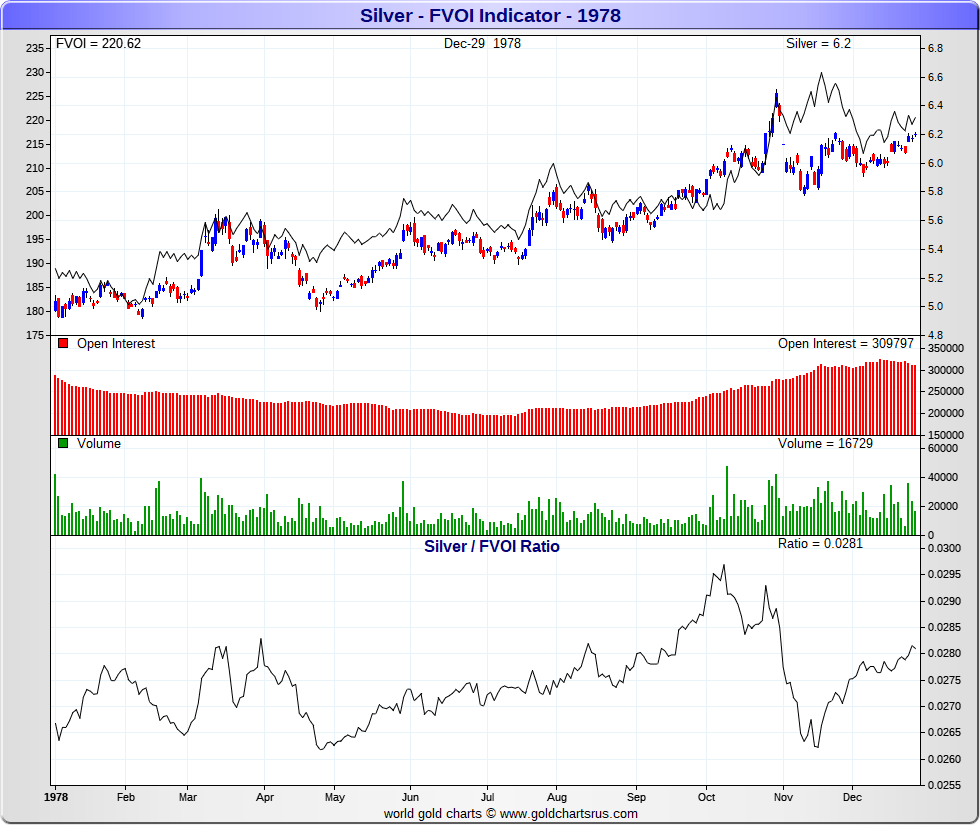Click the 'Dec-29 1978' date label
Image resolution: width=980 pixels, height=825 pixels.
pyautogui.click(x=482, y=44)
